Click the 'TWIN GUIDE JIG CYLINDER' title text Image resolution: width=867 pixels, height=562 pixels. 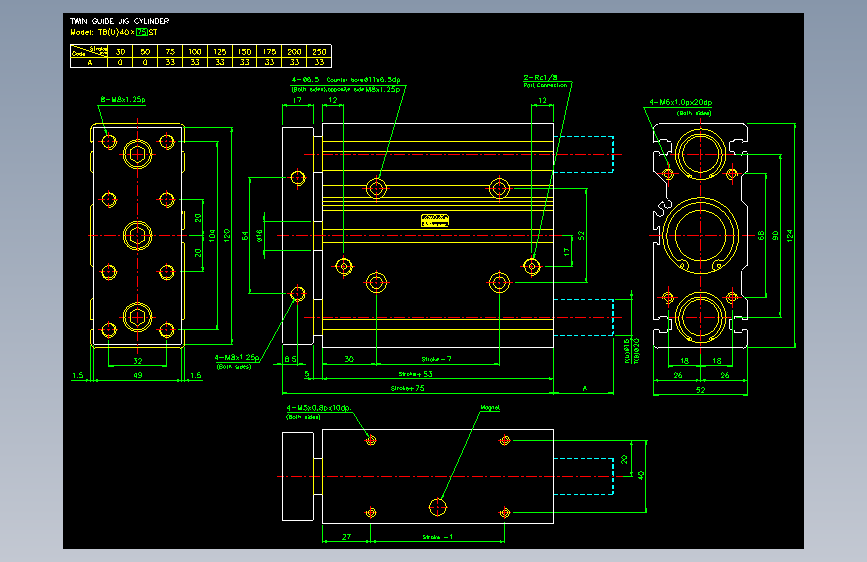coord(119,21)
